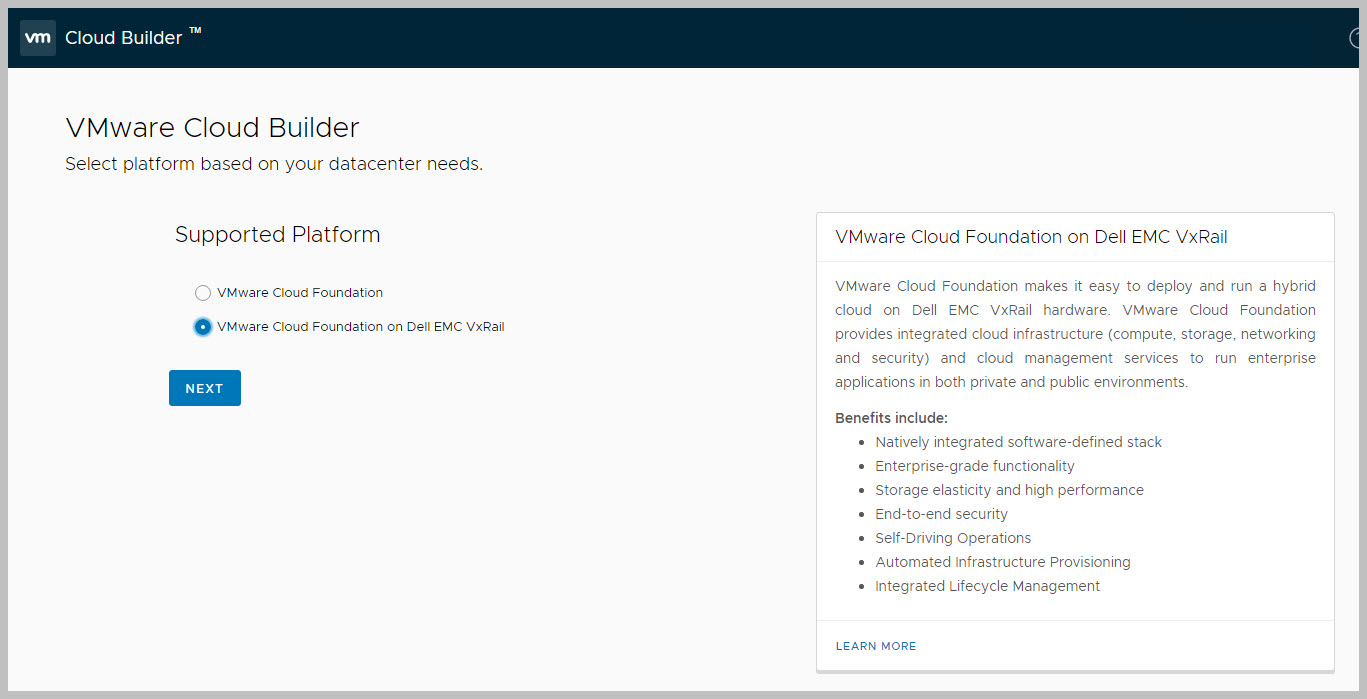
Task: Click "Storage elasticity and high performance" bullet
Action: pyautogui.click(x=1009, y=490)
